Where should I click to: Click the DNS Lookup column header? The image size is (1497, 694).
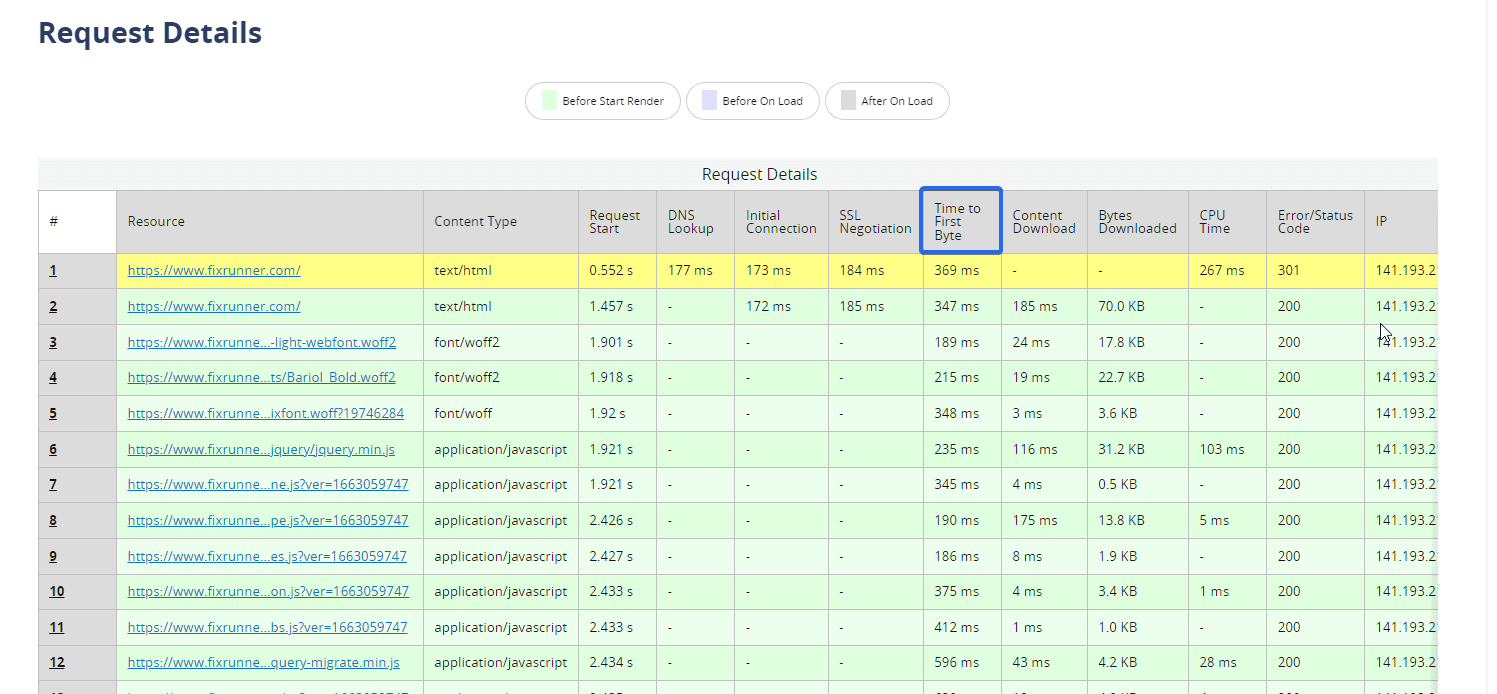[x=696, y=221]
